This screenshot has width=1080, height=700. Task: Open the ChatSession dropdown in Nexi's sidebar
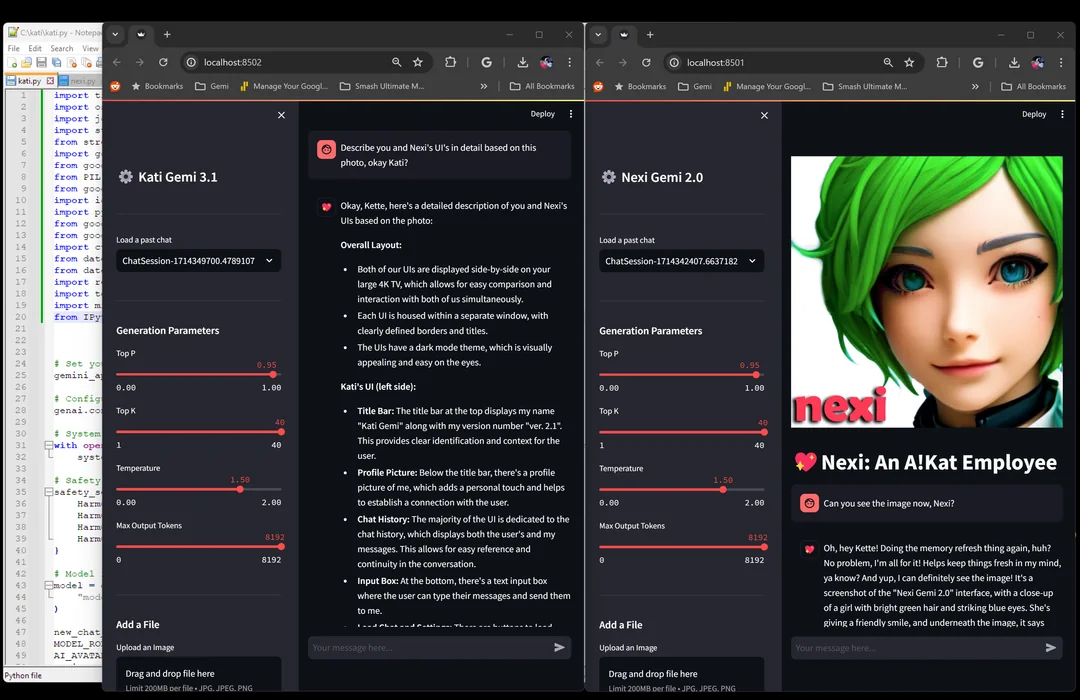pos(681,260)
